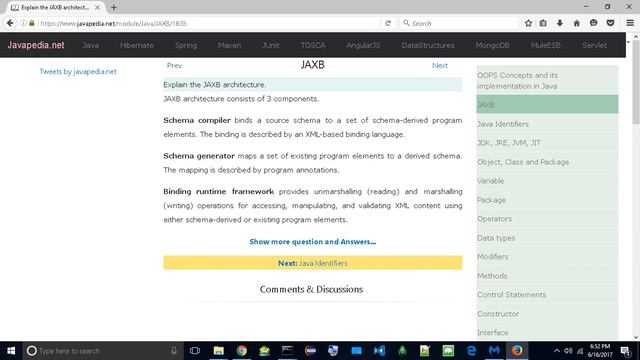Open the Servlet navbar item

click(x=594, y=45)
